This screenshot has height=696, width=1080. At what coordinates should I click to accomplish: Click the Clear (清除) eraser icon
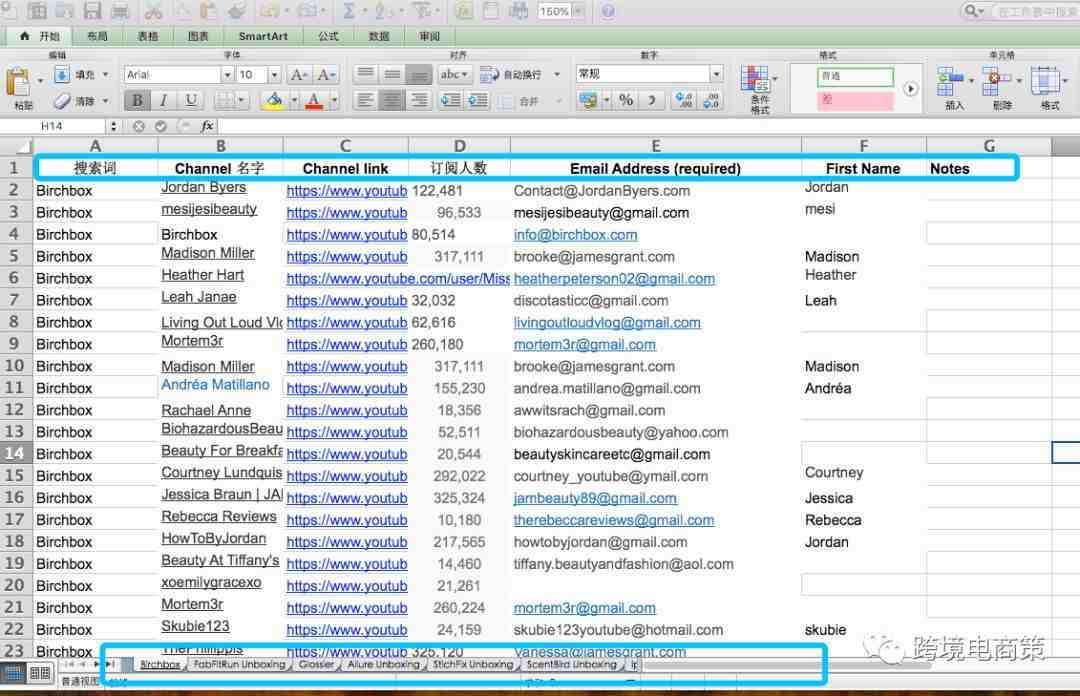pyautogui.click(x=62, y=101)
